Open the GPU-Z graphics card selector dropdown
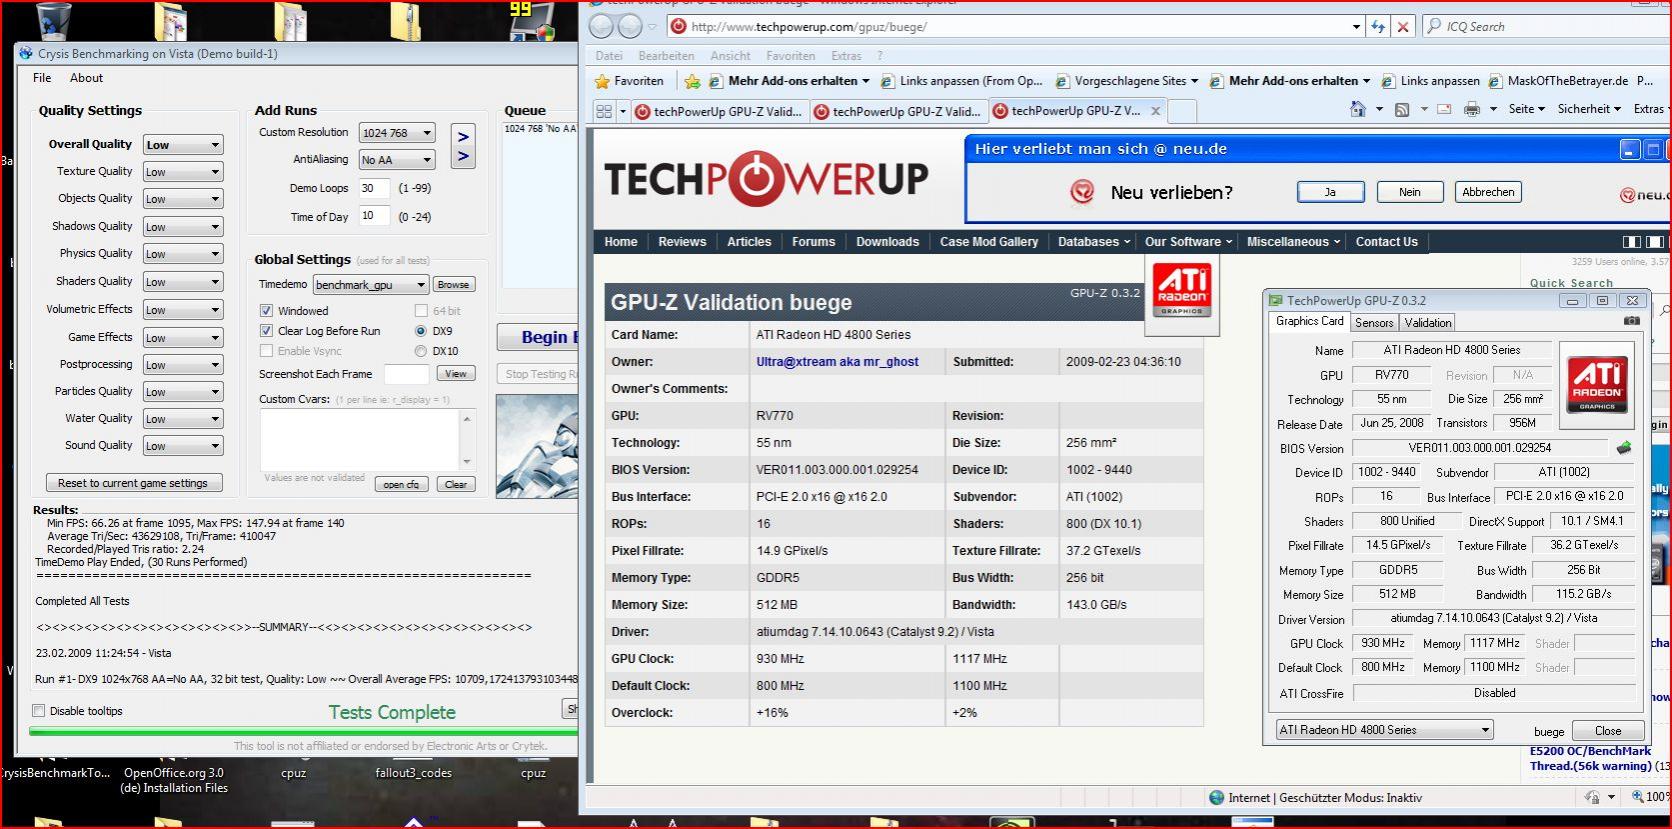Screen dimensions: 1672x829 click(x=1384, y=730)
